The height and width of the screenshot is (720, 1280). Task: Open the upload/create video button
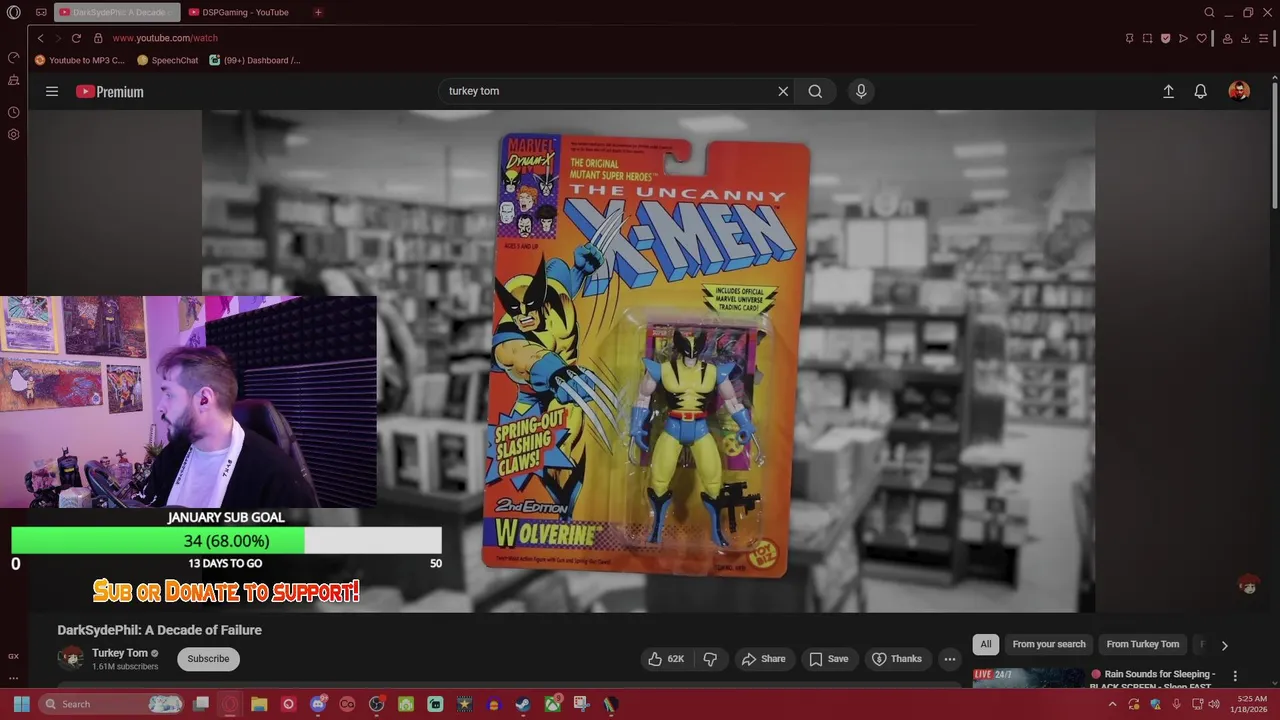pos(1168,91)
